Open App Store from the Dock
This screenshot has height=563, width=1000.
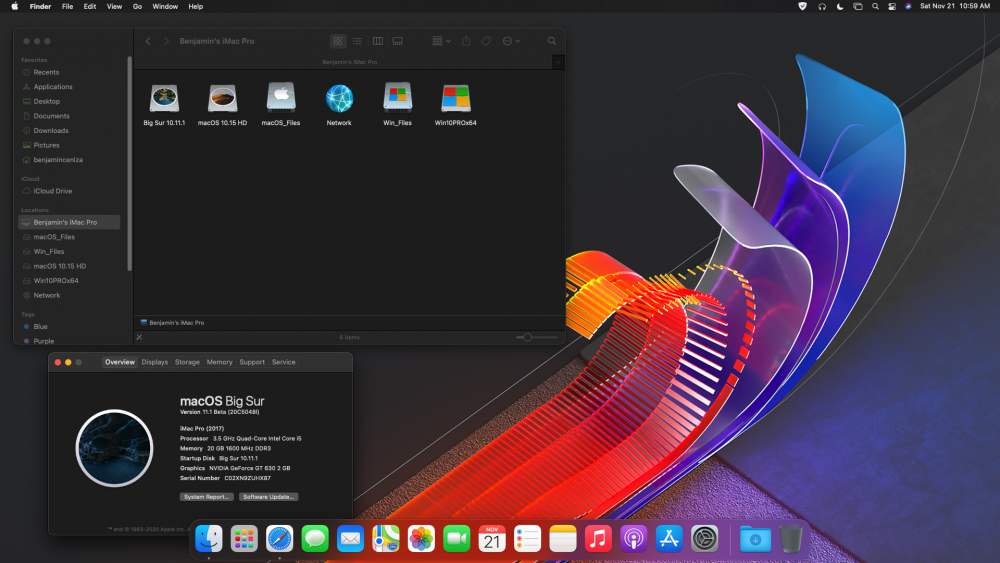669,539
